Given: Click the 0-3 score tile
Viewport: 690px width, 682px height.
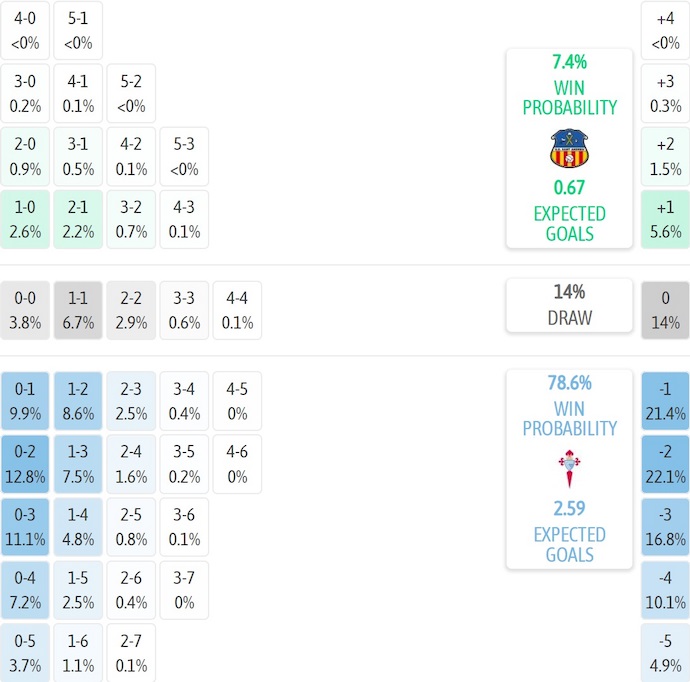Looking at the screenshot, I should pos(25,527).
